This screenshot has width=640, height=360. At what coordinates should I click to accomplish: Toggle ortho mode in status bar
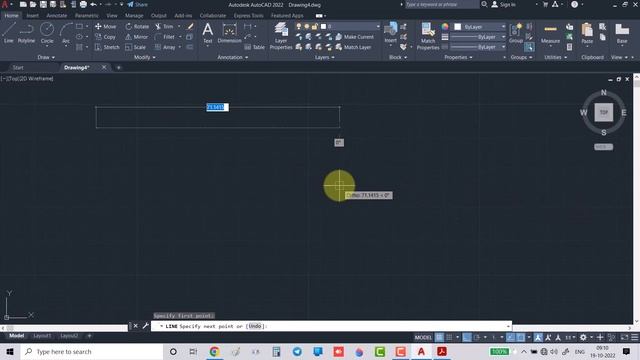coord(467,337)
